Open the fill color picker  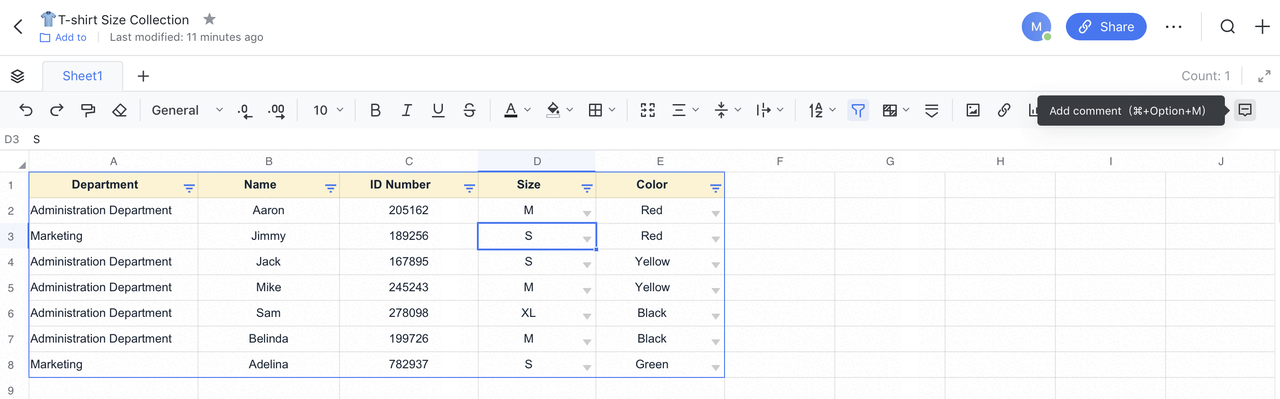(x=559, y=110)
